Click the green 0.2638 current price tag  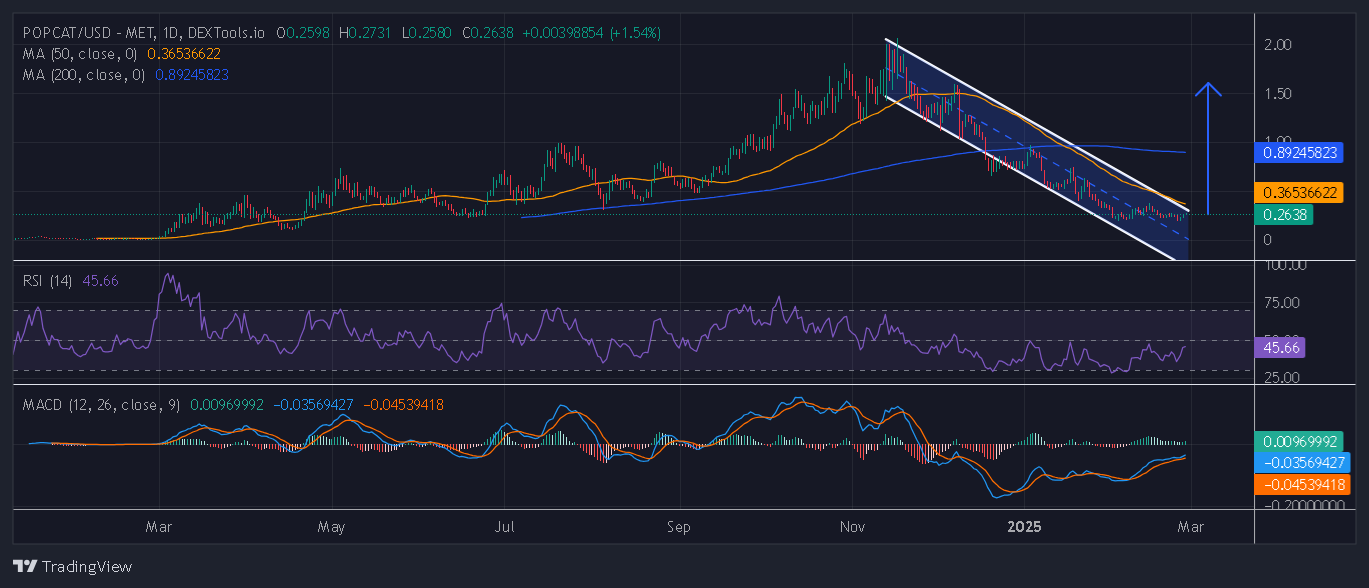(1283, 214)
